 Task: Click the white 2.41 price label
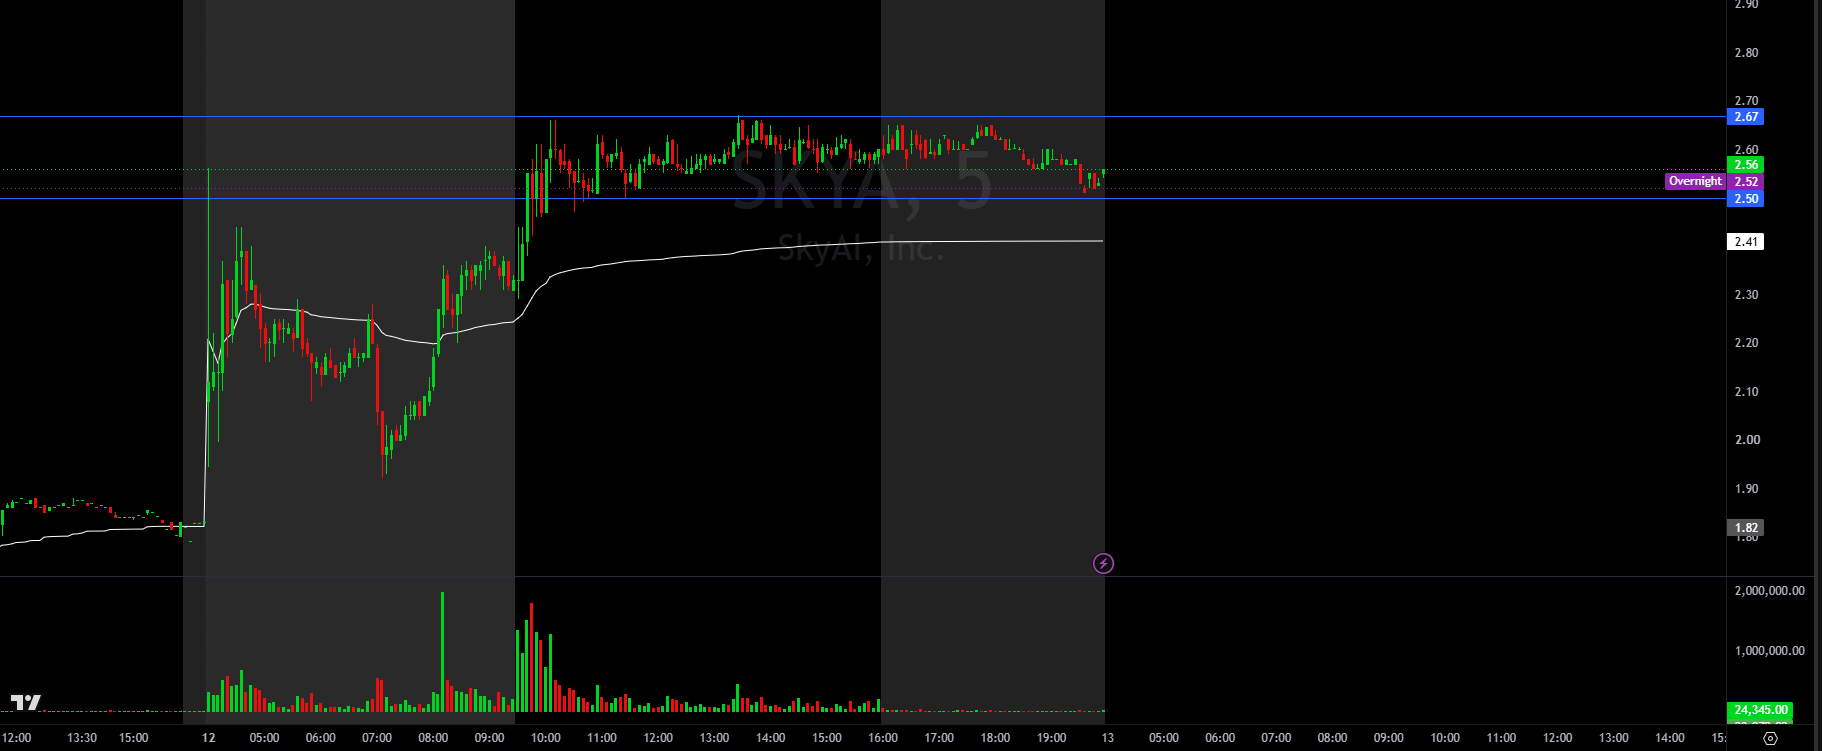coord(1746,242)
